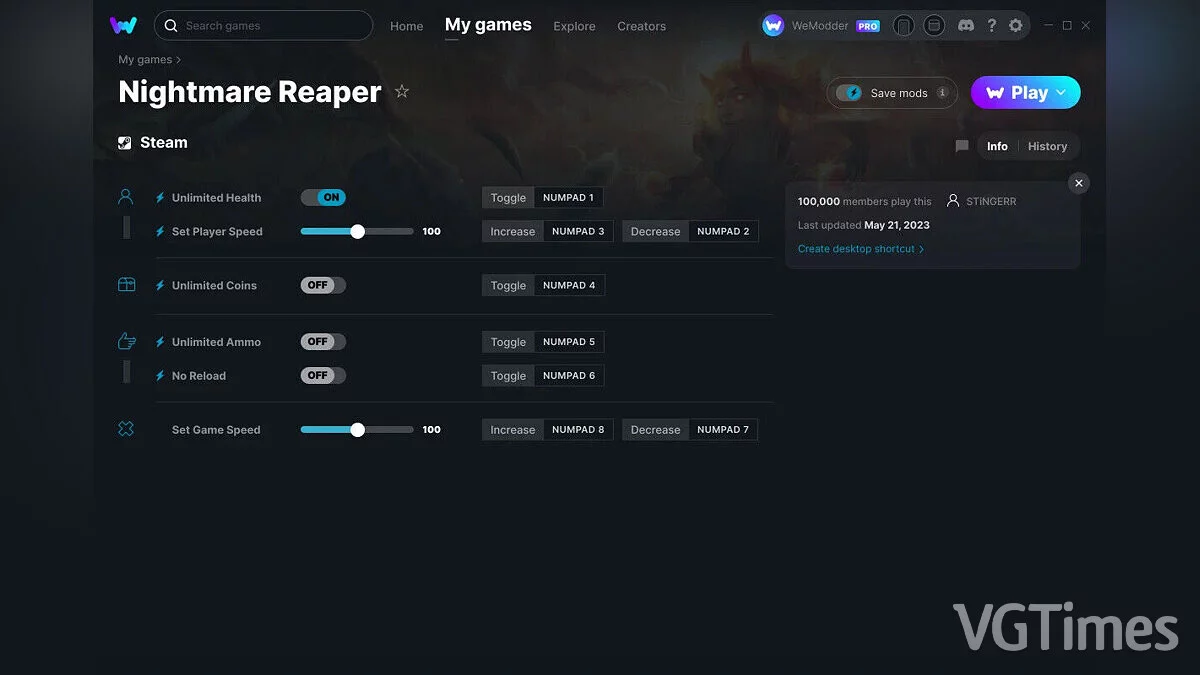Screen dimensions: 1200x675
Task: Close the info panel with X
Action: (1078, 183)
